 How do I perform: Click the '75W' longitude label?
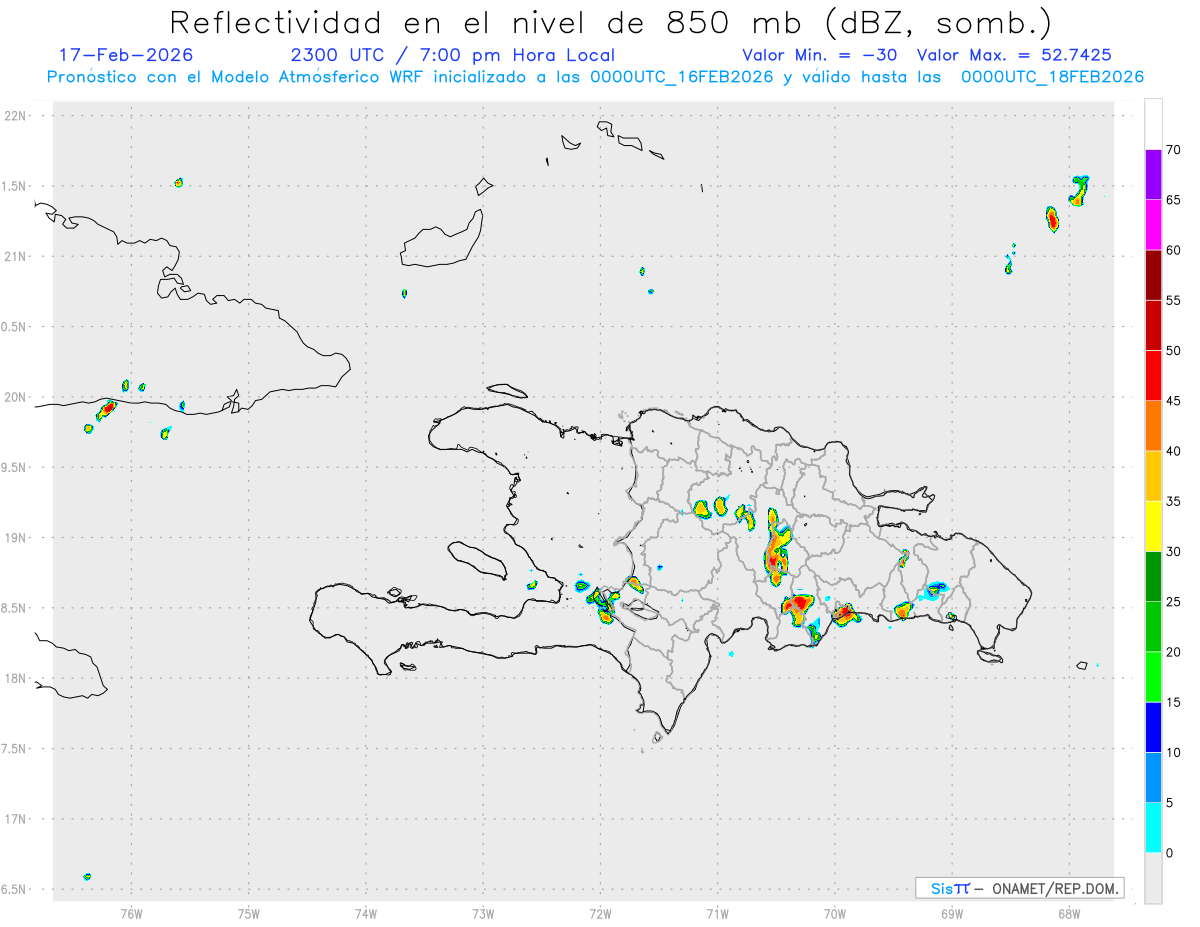[249, 913]
